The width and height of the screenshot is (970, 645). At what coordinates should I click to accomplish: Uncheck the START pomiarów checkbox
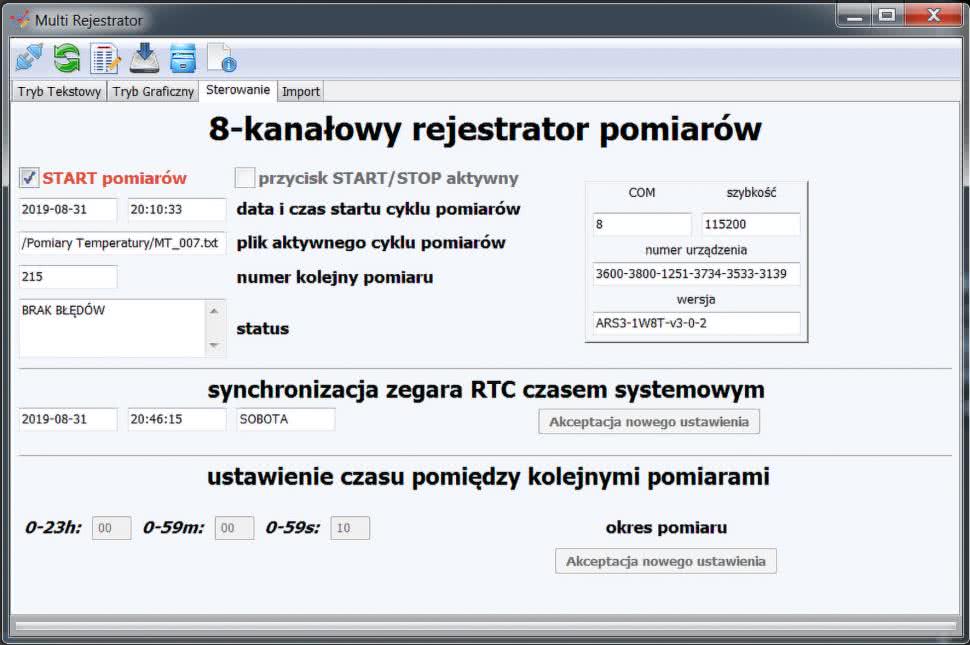pyautogui.click(x=29, y=178)
